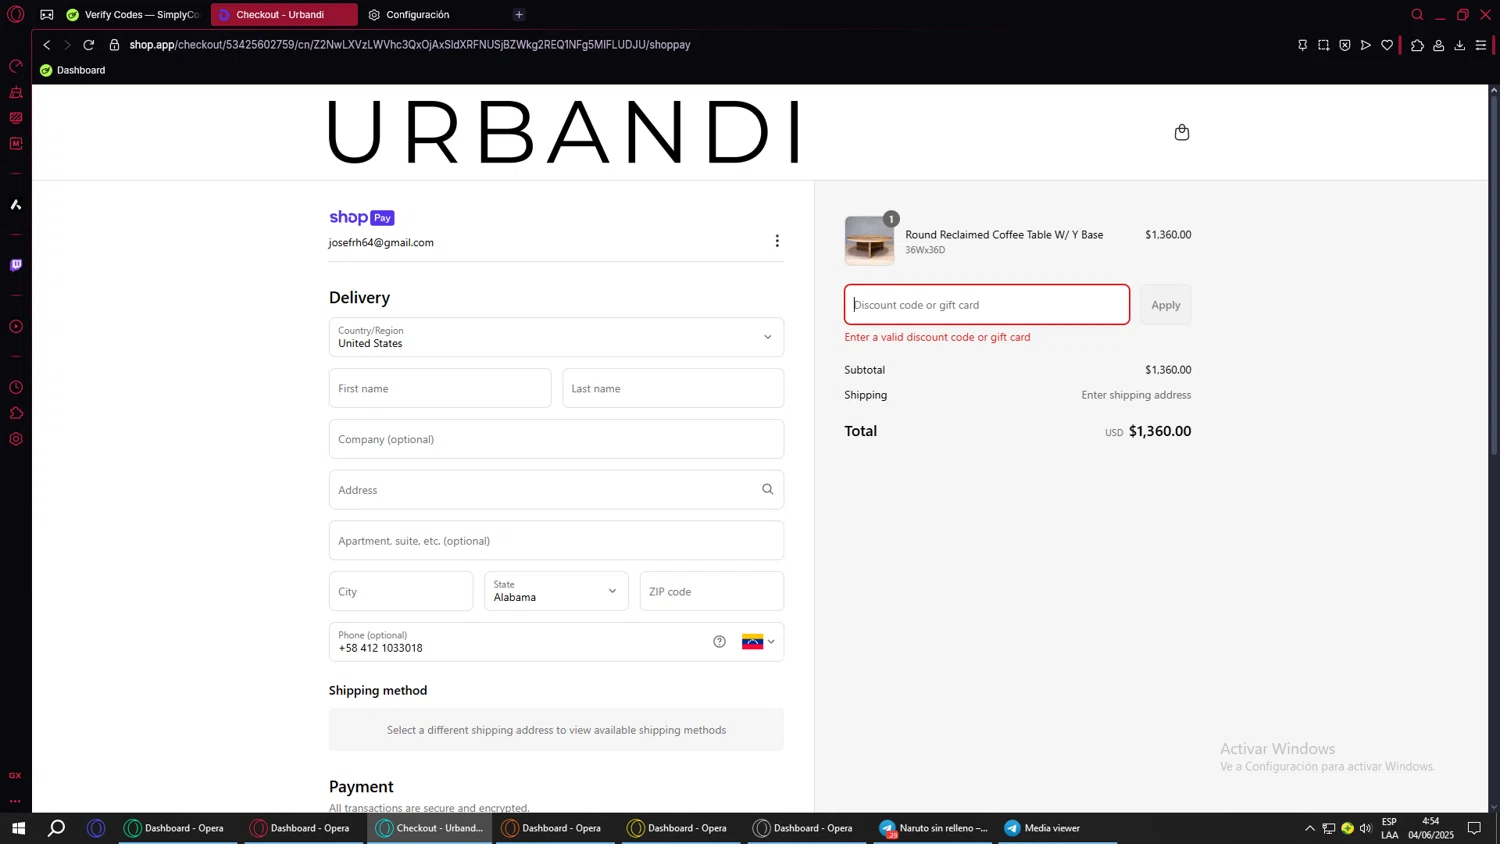Click the Apartment, suite field
The width and height of the screenshot is (1500, 844).
(556, 541)
